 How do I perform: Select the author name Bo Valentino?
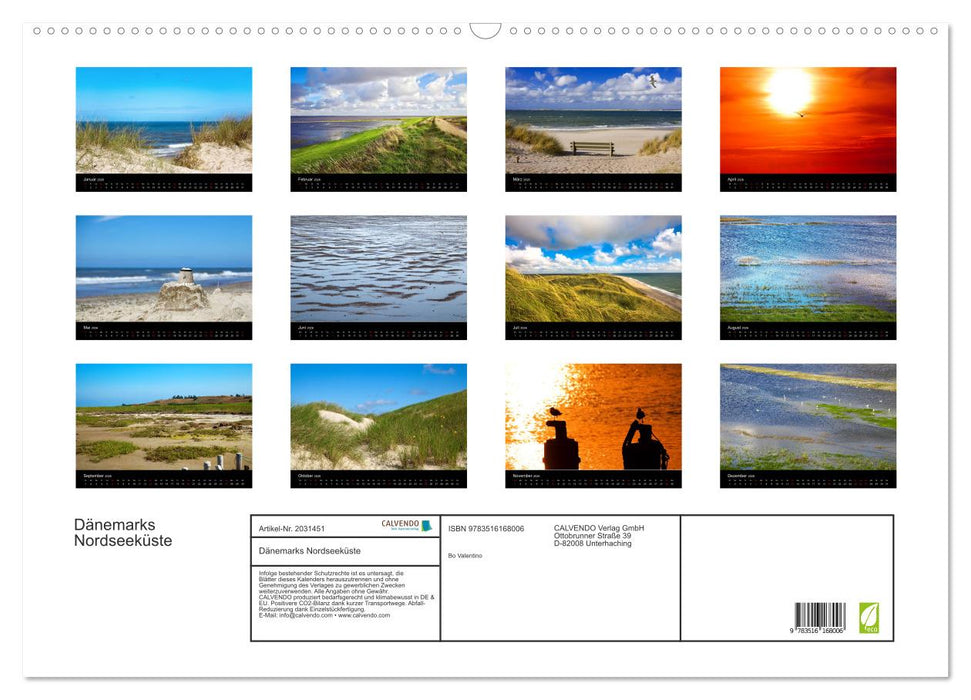click(x=464, y=553)
